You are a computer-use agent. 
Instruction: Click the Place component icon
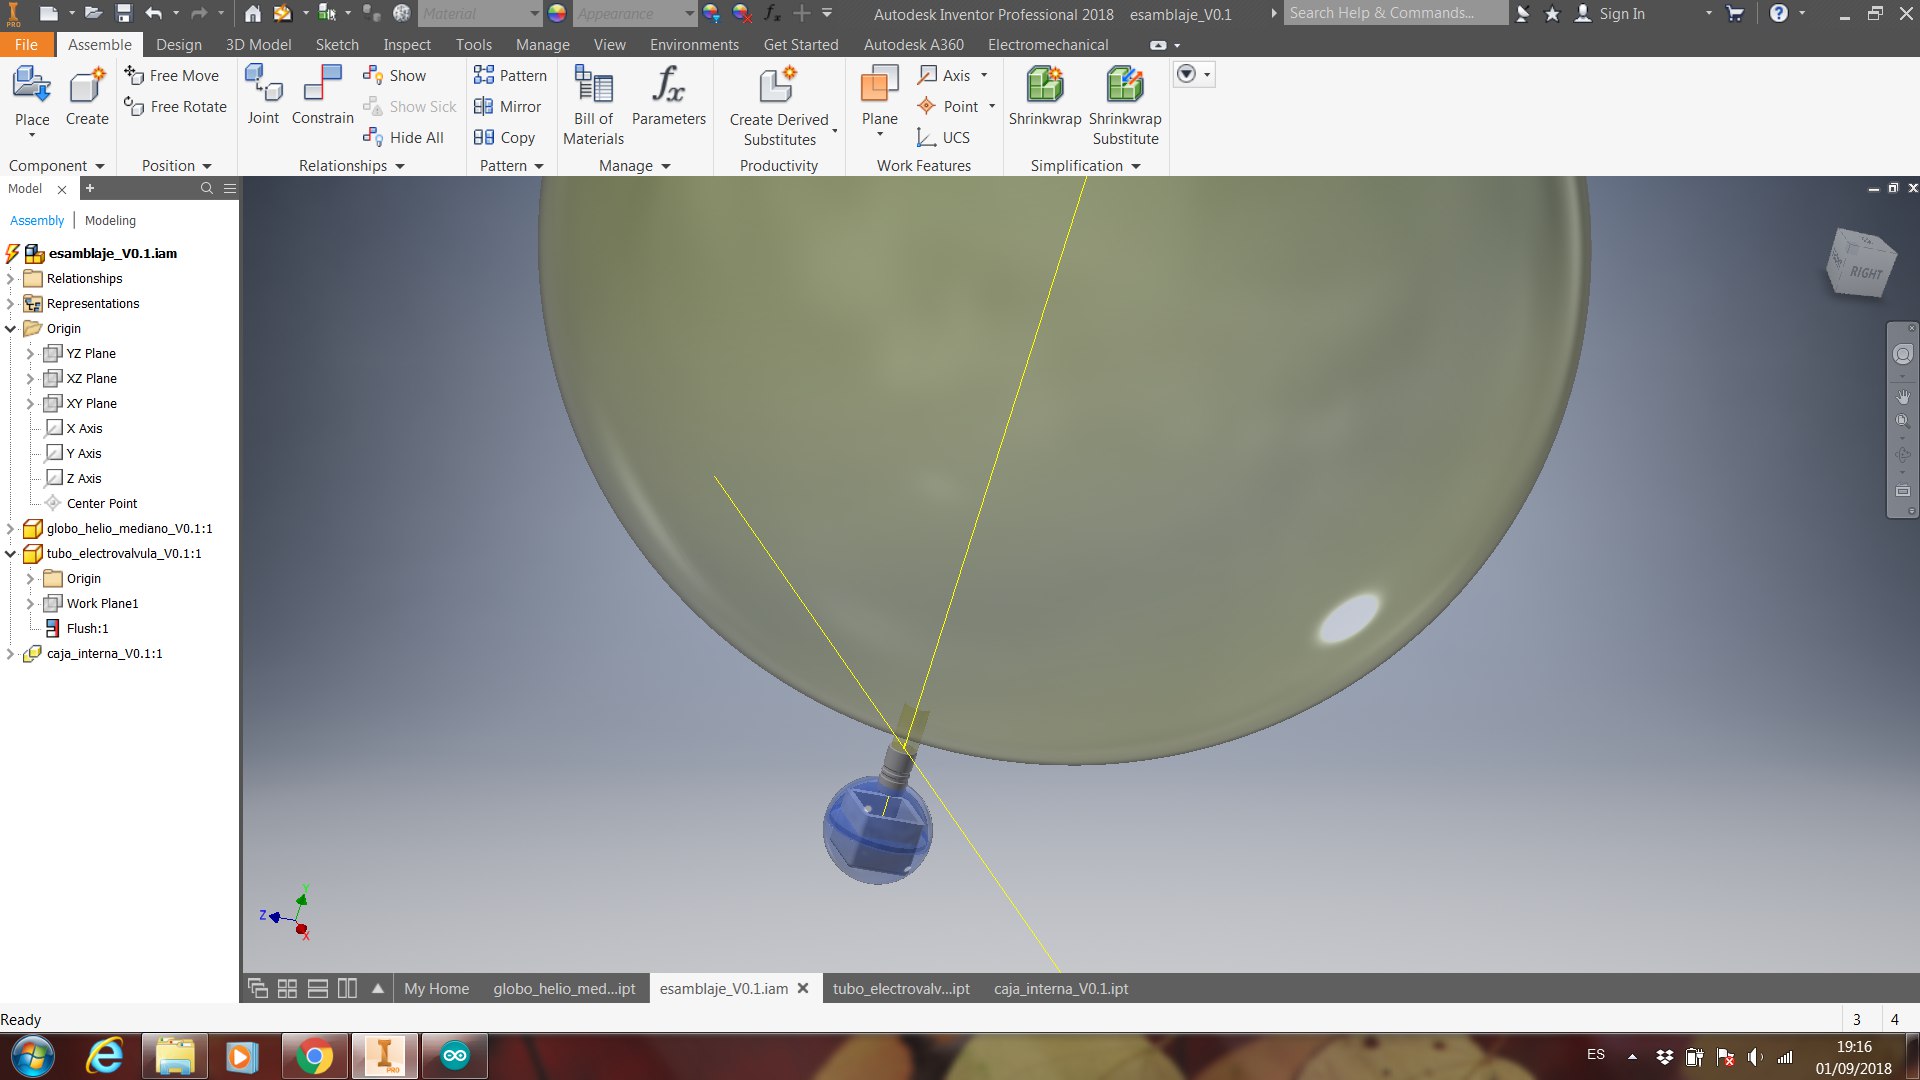click(31, 86)
